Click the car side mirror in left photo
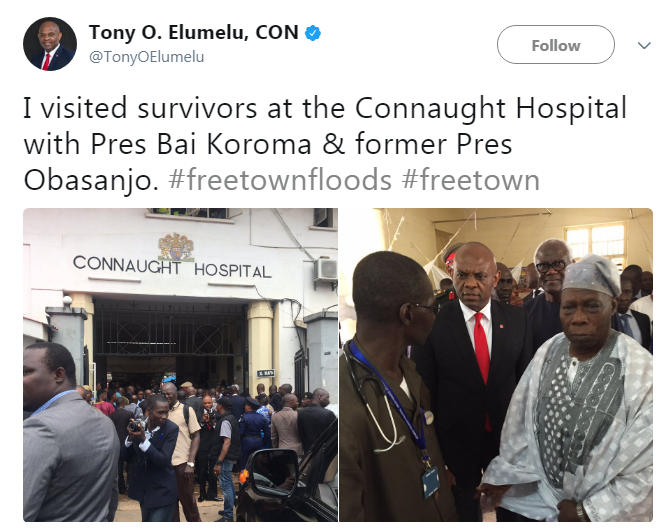Screen dimensions: 661x531 click(270, 475)
